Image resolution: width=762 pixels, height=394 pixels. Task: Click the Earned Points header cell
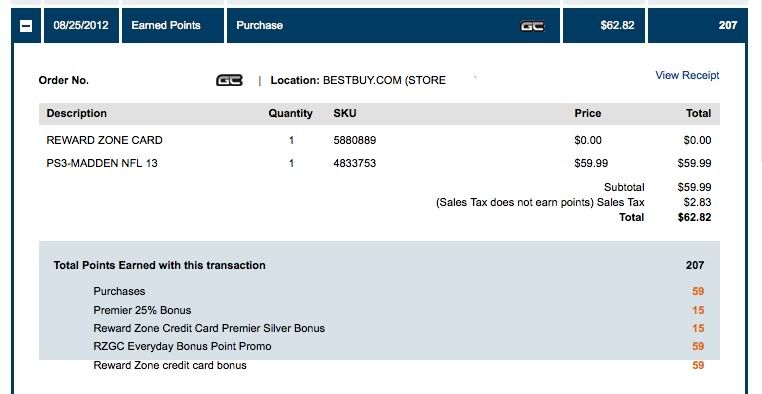click(173, 25)
